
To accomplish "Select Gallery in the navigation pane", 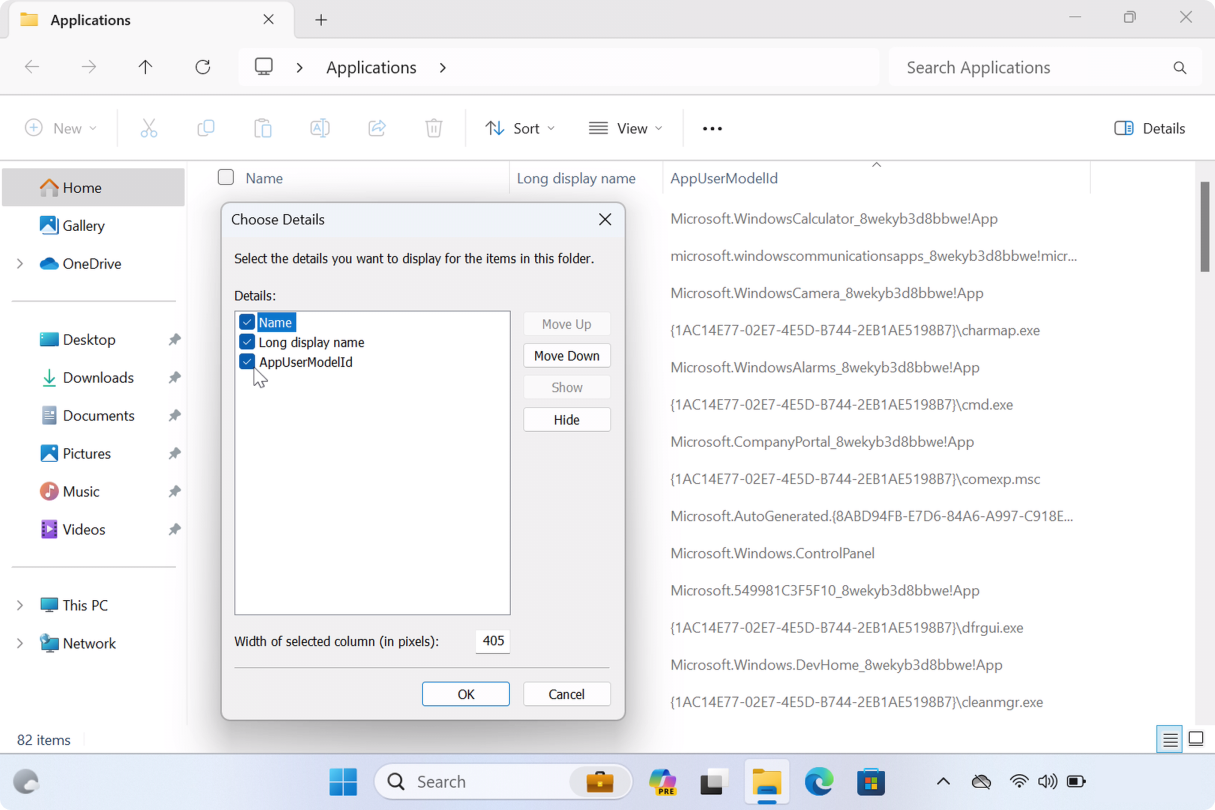I will (83, 226).
